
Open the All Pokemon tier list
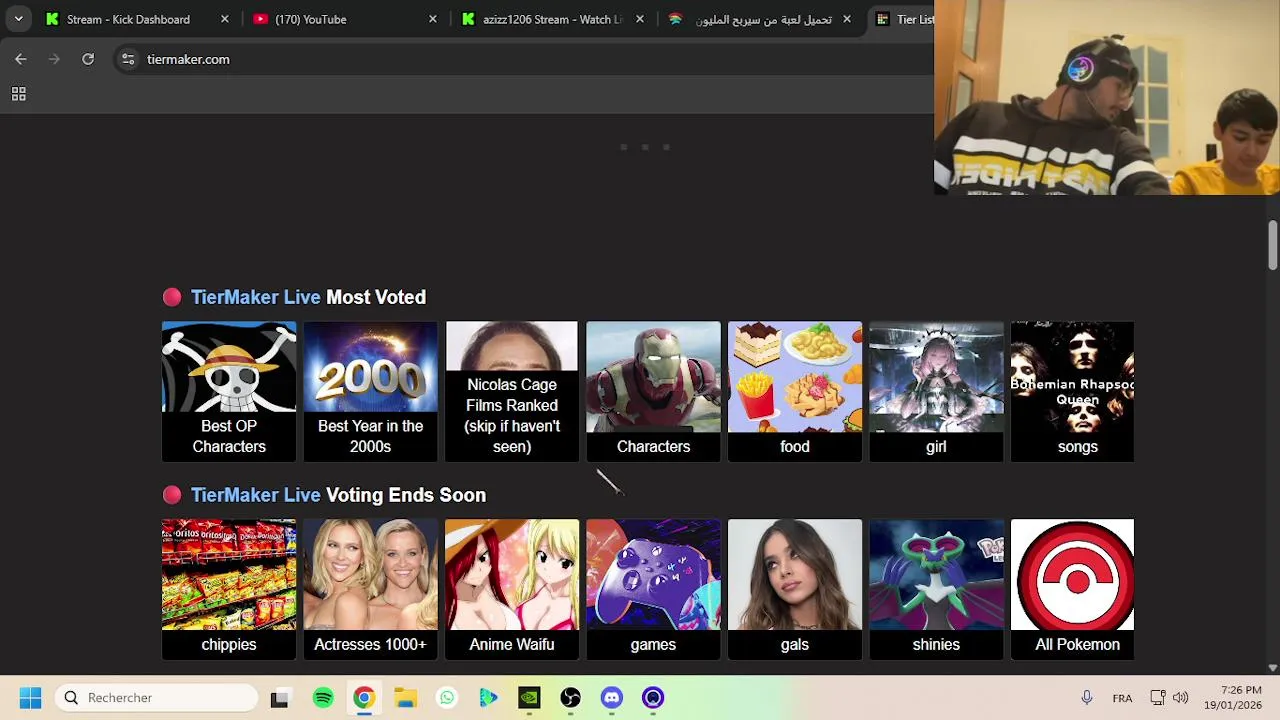pos(1072,589)
